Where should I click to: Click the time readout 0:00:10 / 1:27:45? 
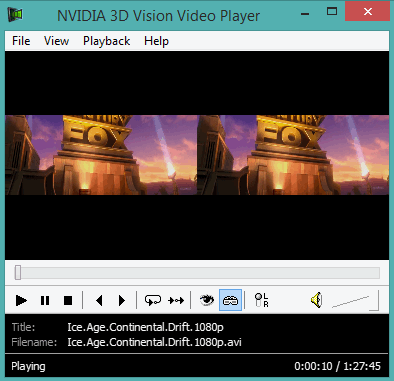coord(337,366)
